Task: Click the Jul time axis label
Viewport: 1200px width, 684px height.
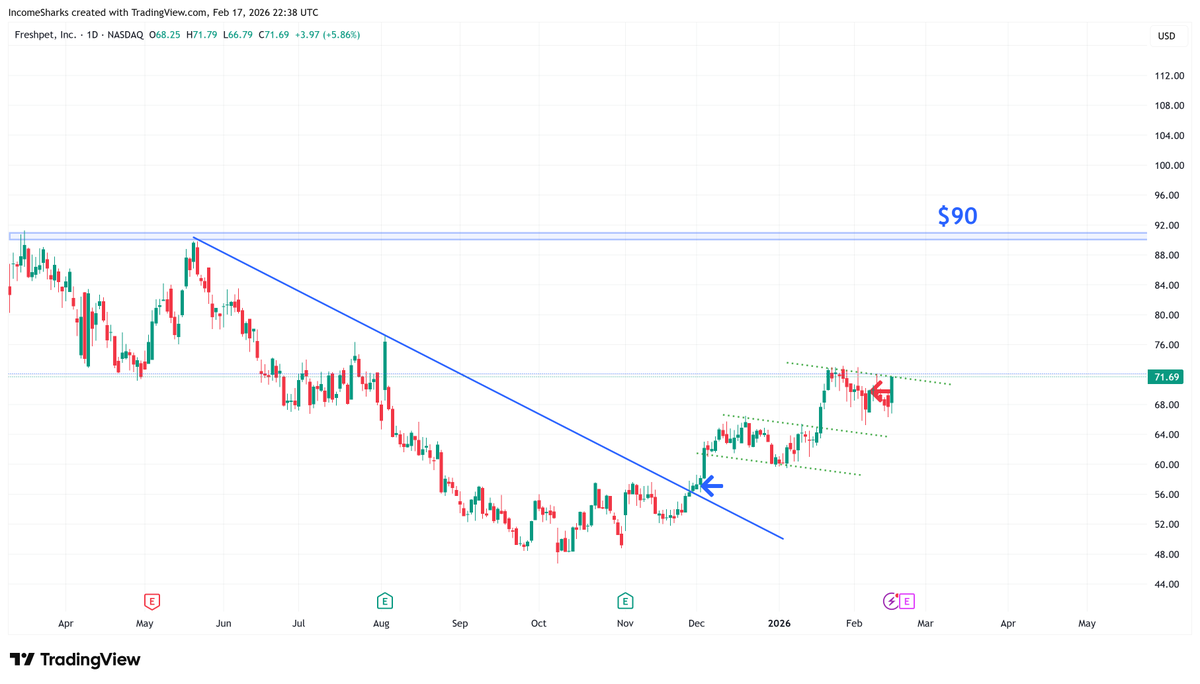Action: 299,624
